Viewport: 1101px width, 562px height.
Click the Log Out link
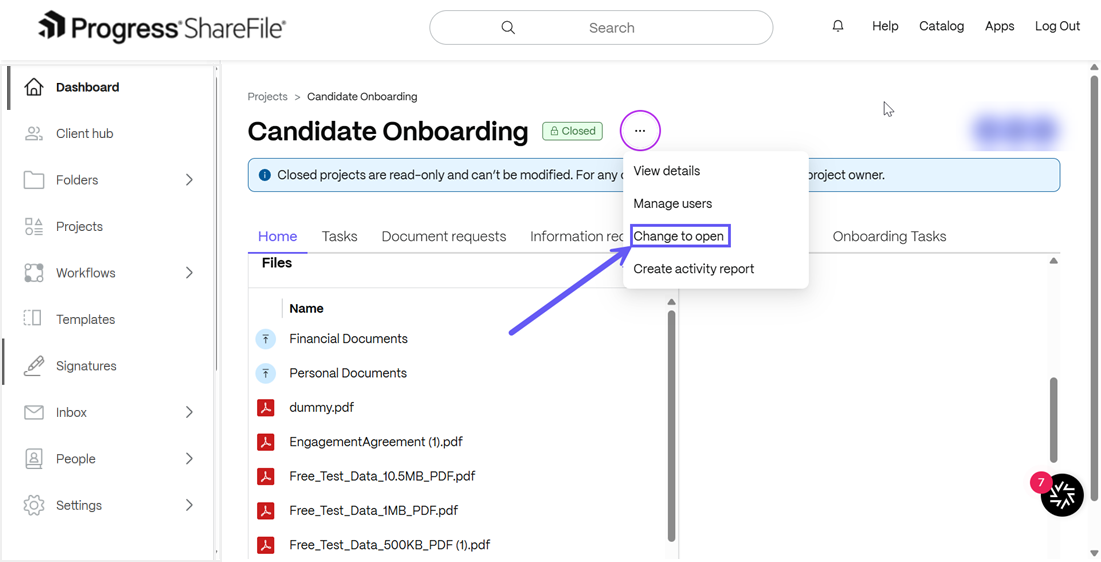click(x=1057, y=27)
